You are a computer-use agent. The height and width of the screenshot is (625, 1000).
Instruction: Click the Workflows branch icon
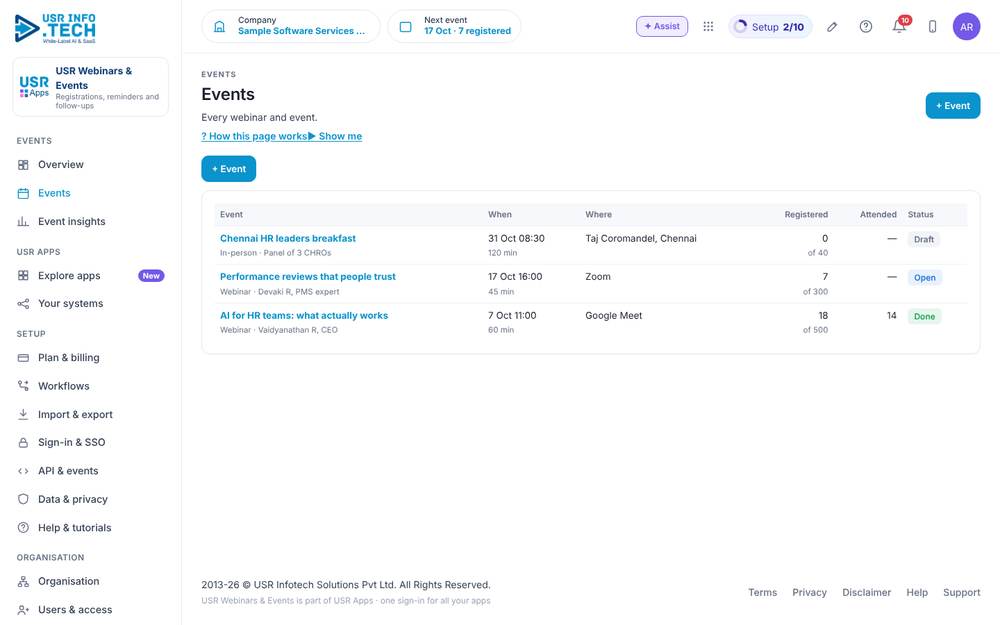[23, 386]
